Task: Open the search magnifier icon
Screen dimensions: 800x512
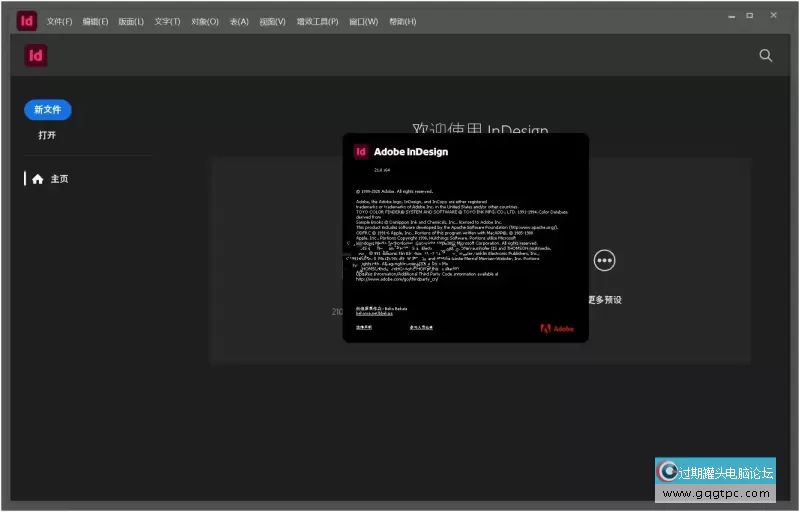Action: (x=765, y=55)
